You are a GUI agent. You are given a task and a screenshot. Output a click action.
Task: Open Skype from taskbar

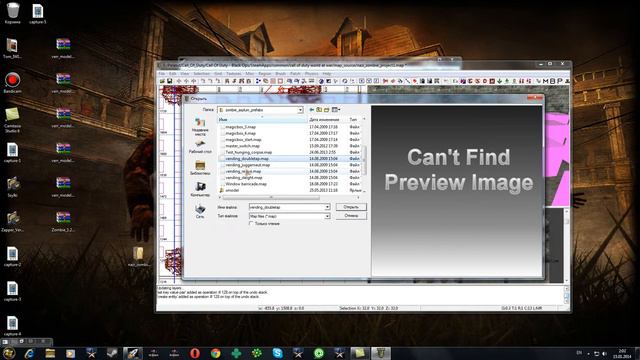(278, 353)
